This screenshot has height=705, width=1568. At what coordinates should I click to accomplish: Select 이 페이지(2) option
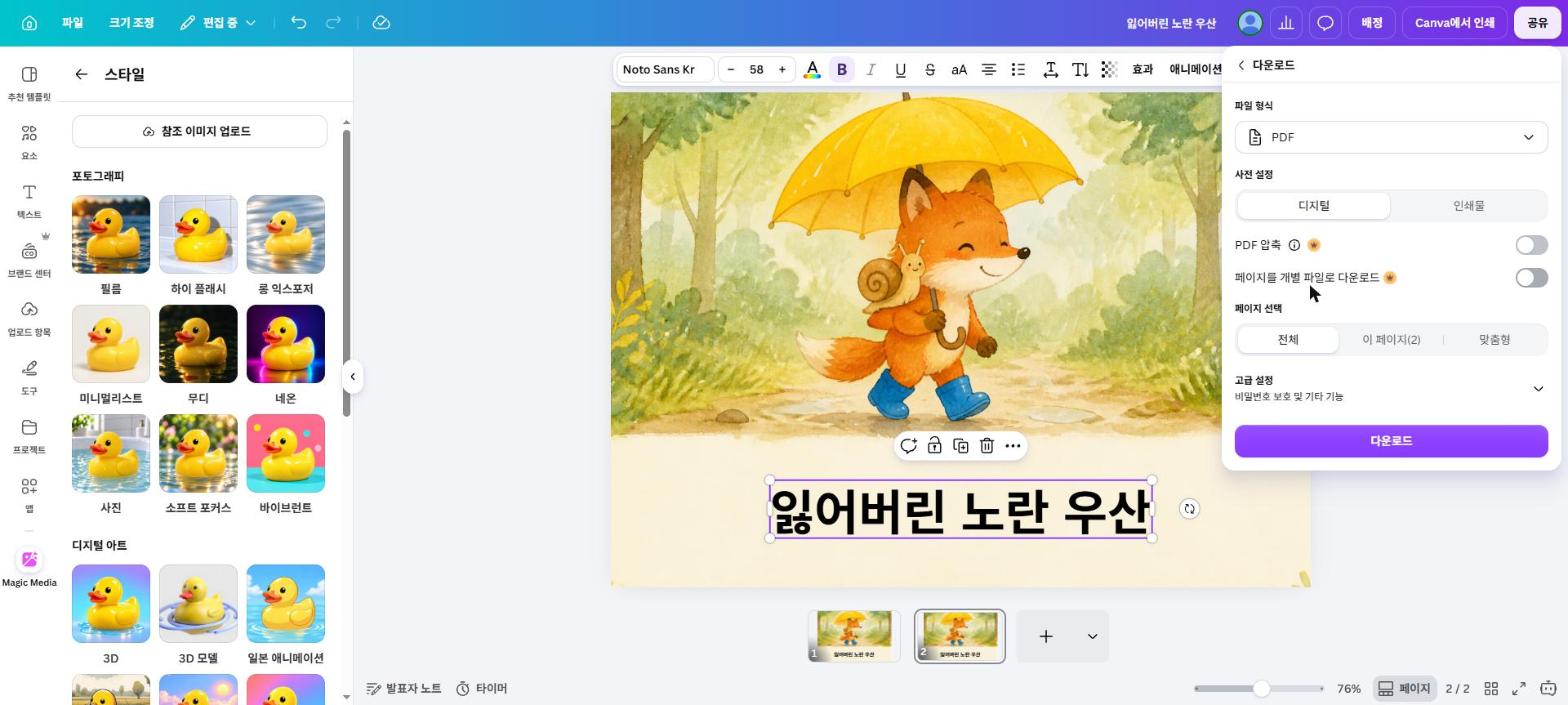click(x=1391, y=340)
